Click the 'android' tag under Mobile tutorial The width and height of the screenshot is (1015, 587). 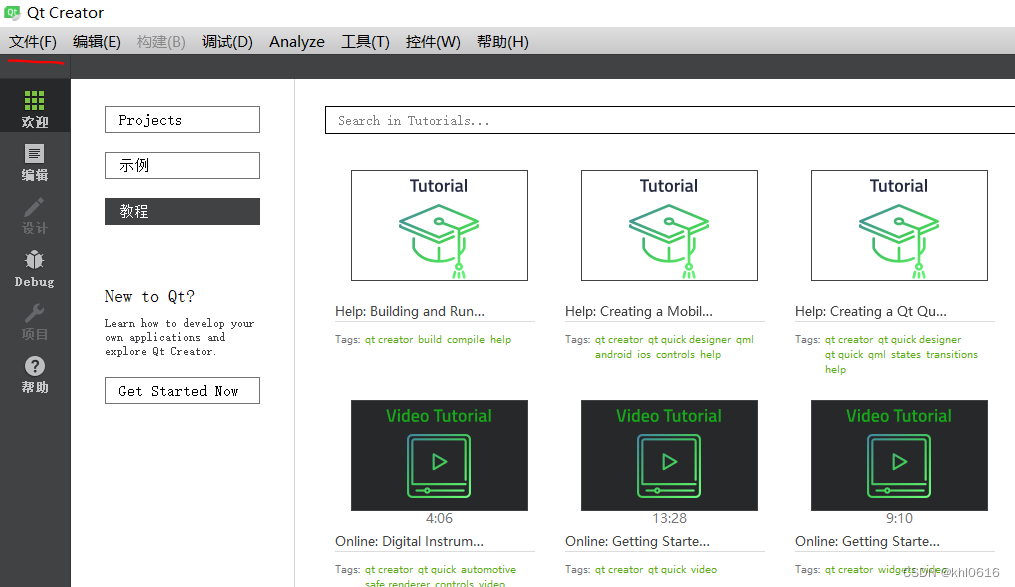coord(613,355)
